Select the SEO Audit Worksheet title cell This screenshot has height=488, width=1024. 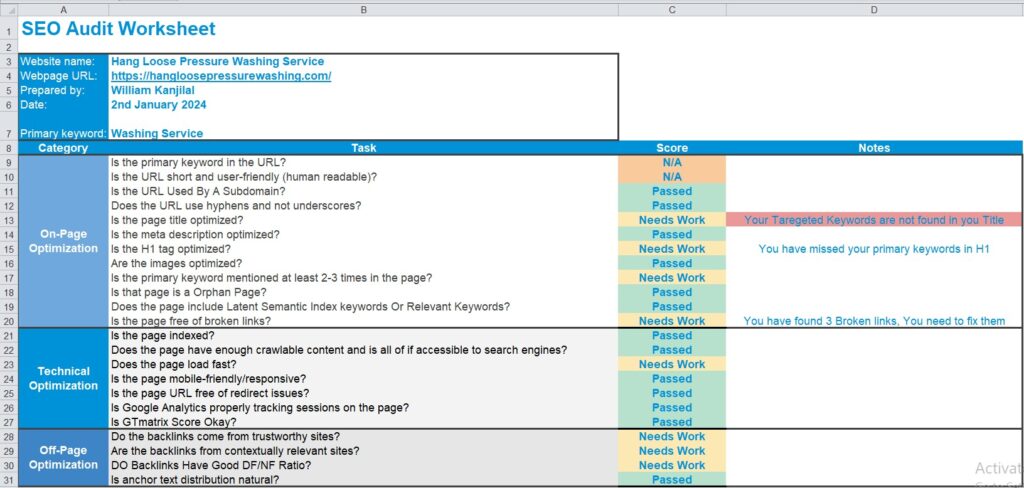click(x=118, y=29)
